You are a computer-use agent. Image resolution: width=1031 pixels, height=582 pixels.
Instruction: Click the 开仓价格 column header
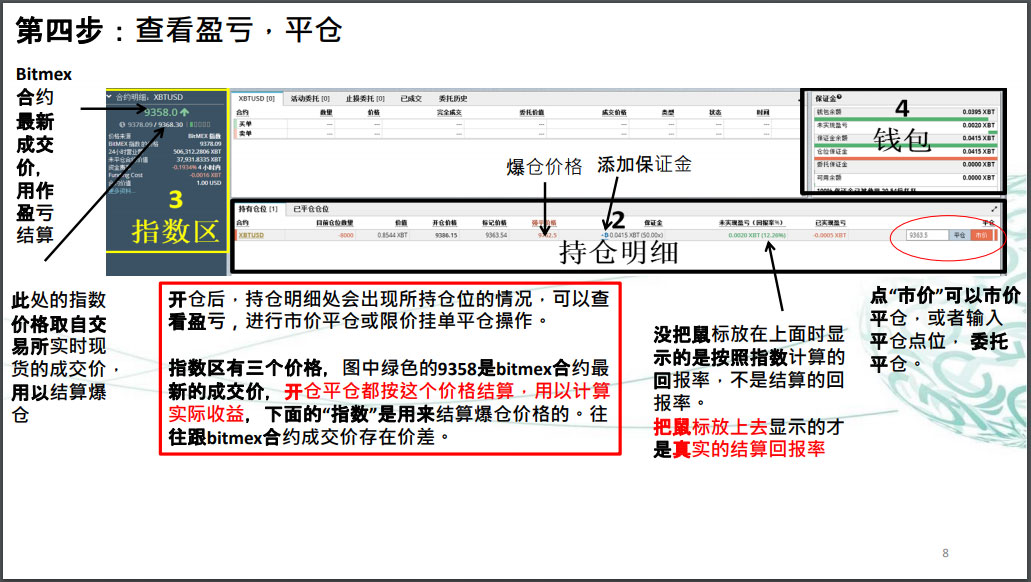tap(444, 223)
